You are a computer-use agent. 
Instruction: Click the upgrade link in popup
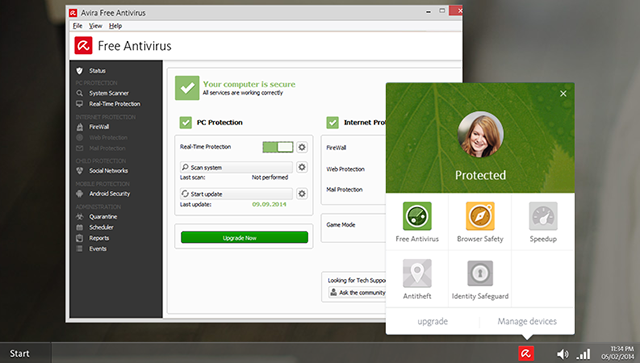point(433,321)
